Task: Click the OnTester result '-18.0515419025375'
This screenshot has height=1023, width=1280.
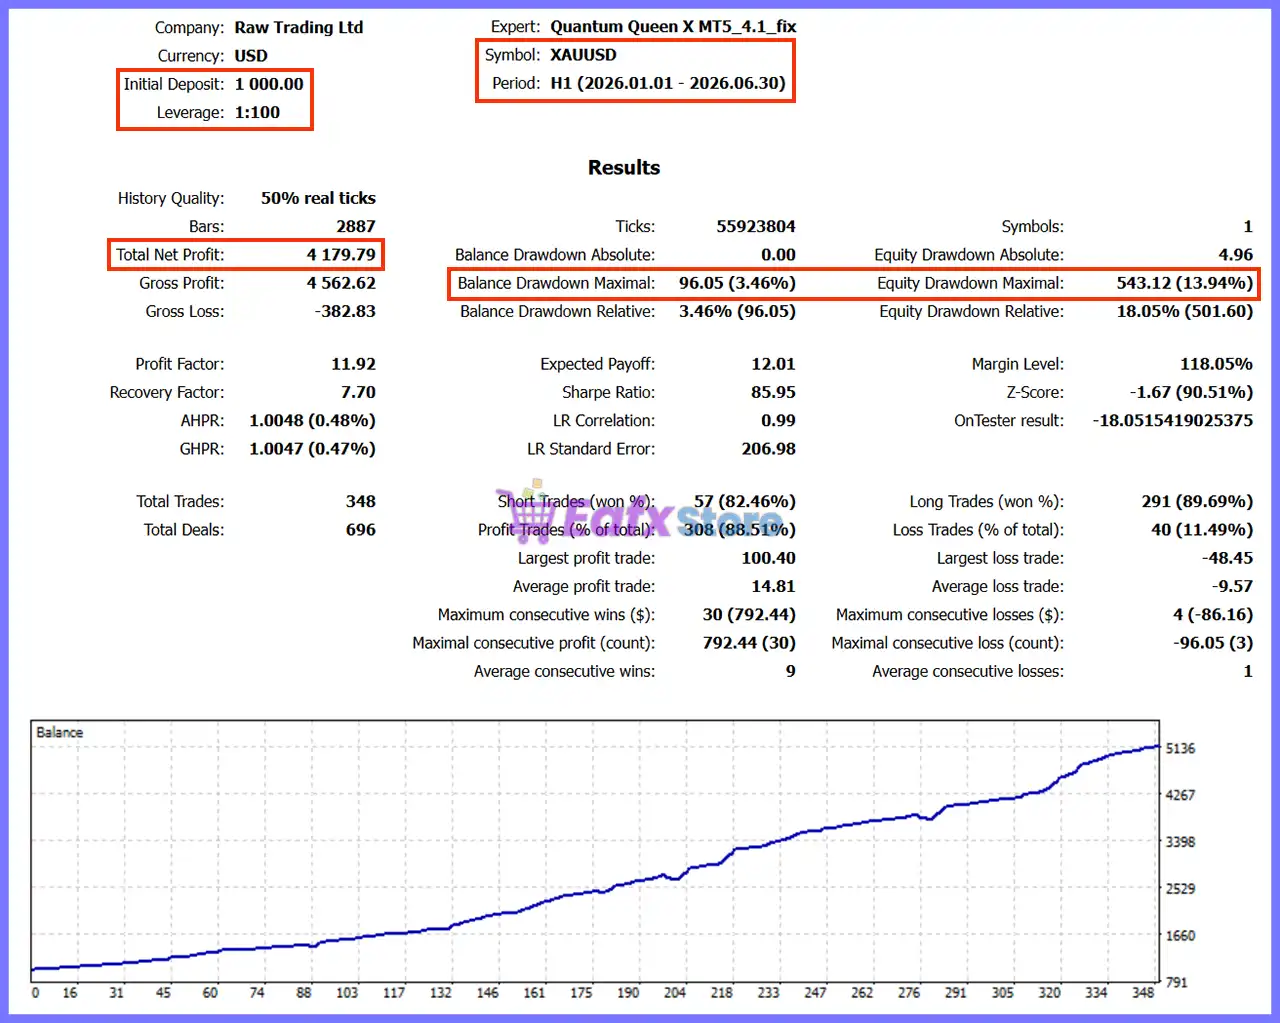Action: coord(1173,420)
